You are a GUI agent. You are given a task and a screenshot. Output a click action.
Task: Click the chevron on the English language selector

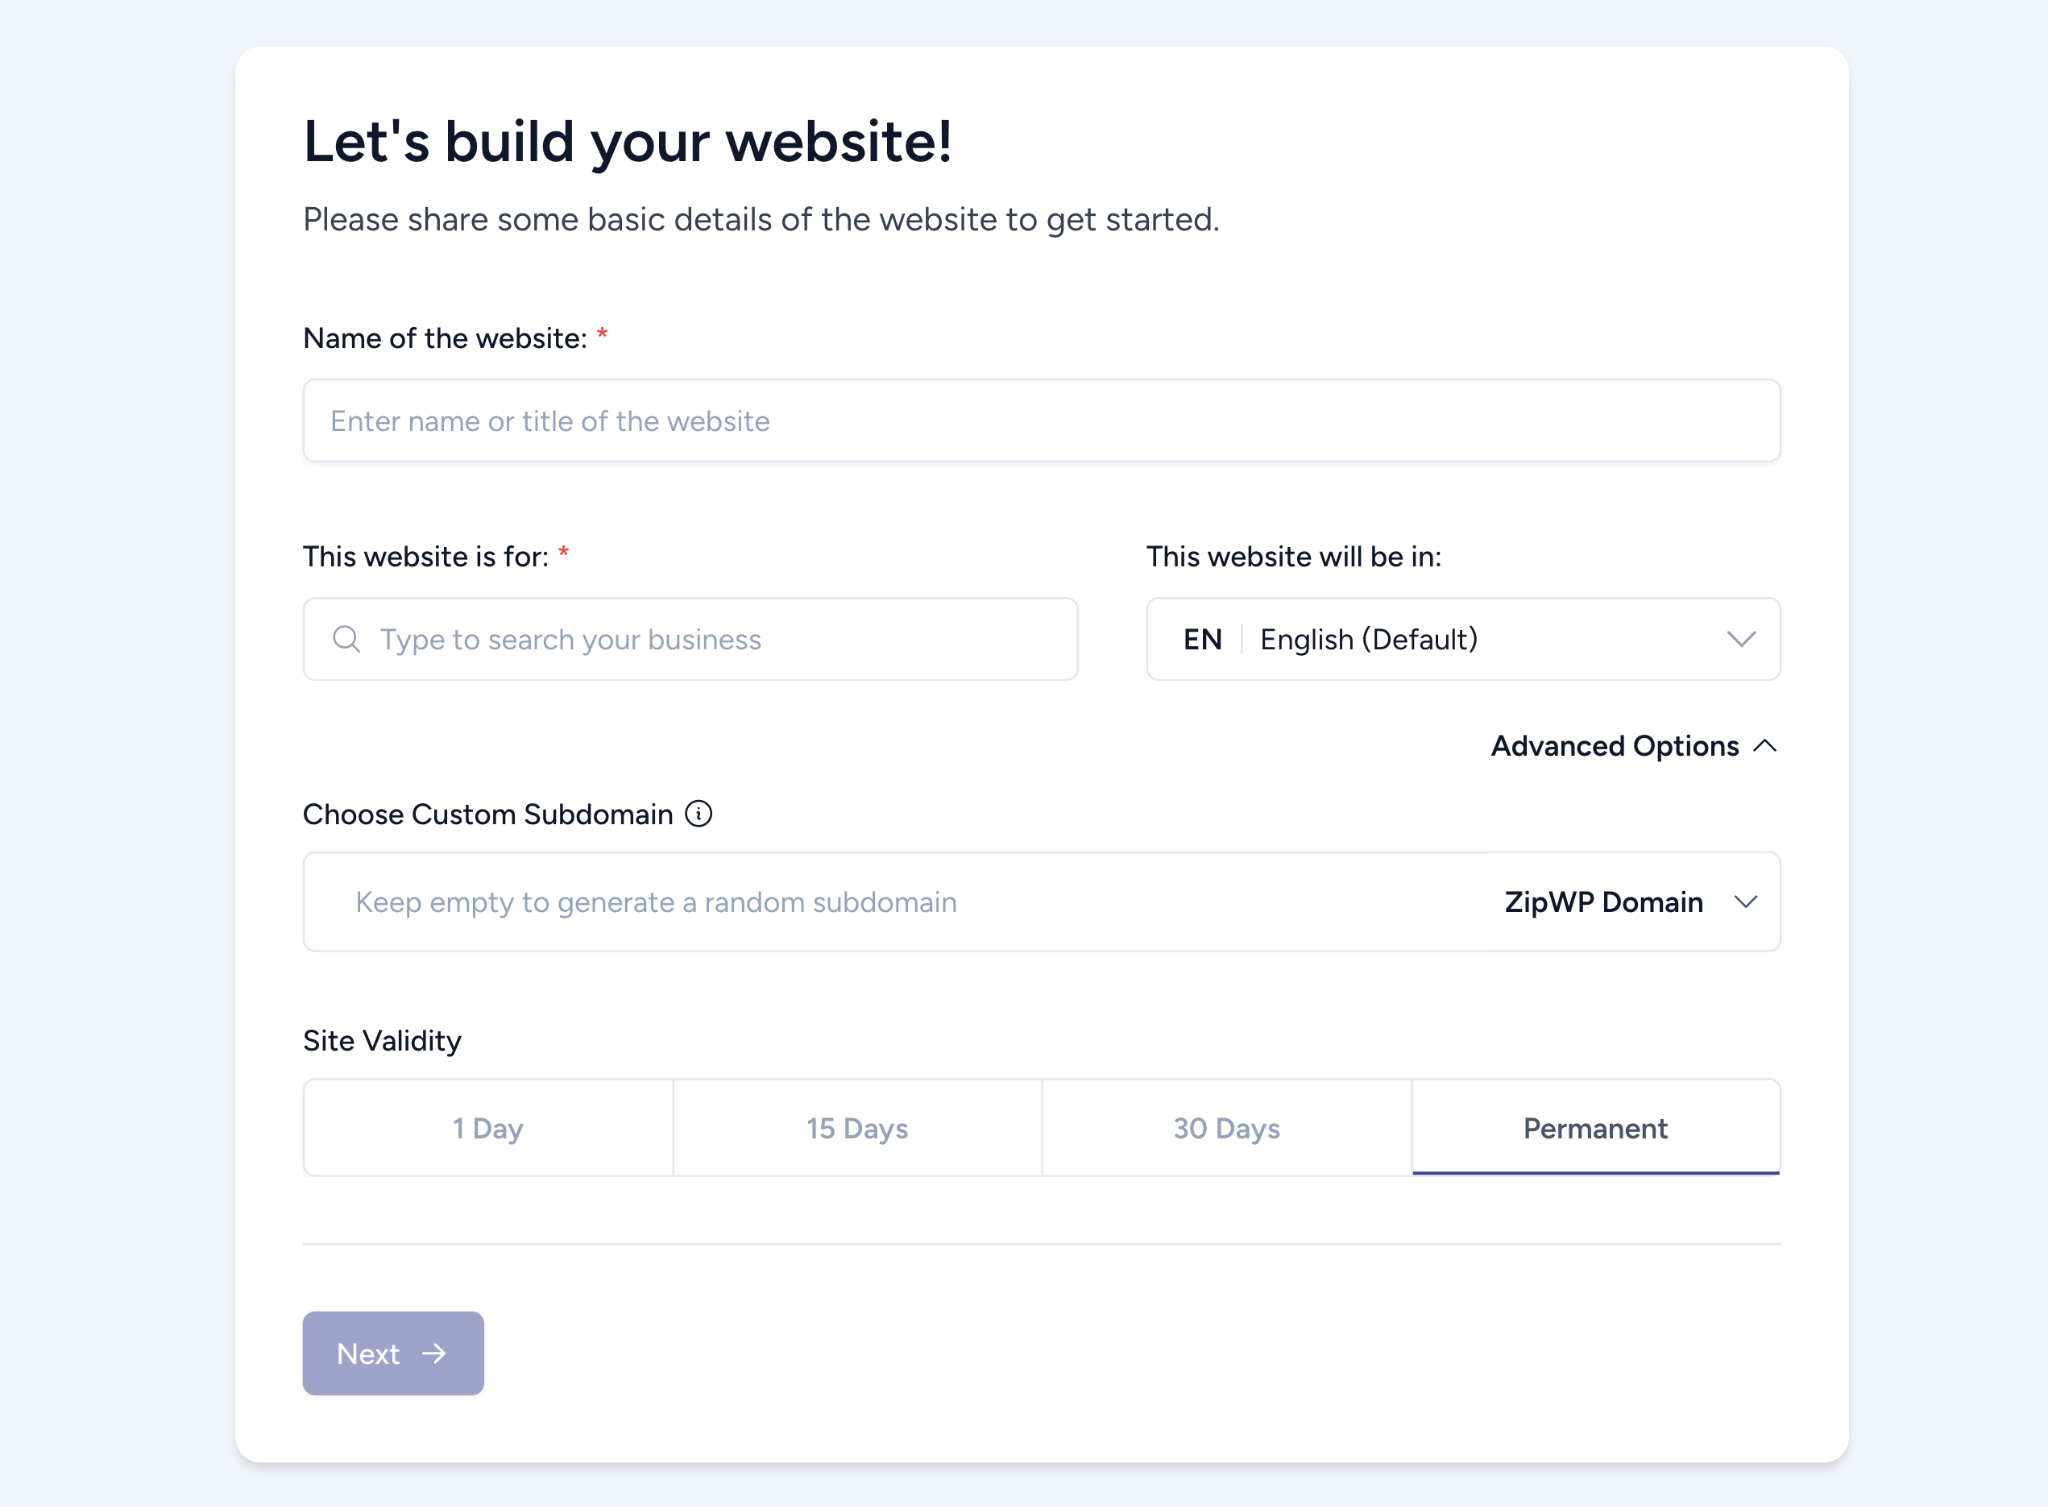tap(1741, 638)
